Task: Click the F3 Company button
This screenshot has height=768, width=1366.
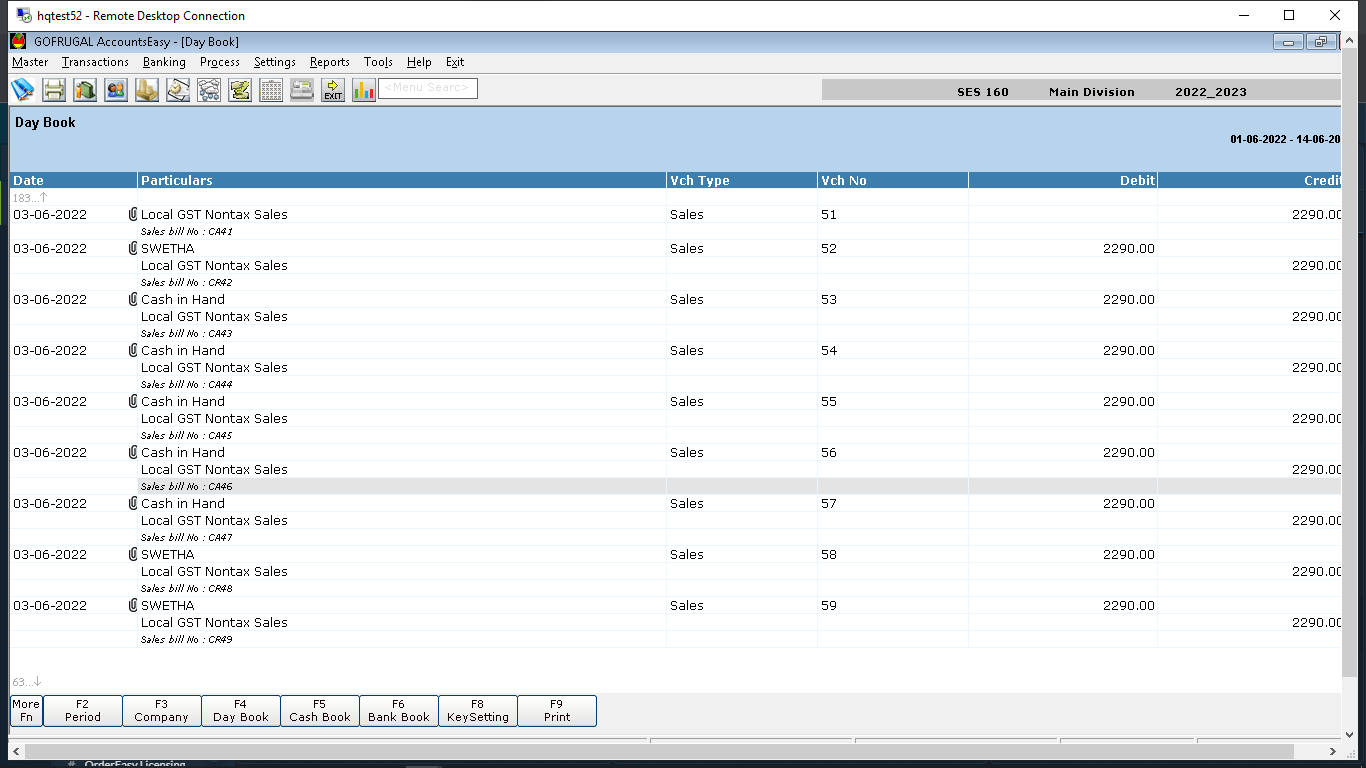Action: coord(162,711)
